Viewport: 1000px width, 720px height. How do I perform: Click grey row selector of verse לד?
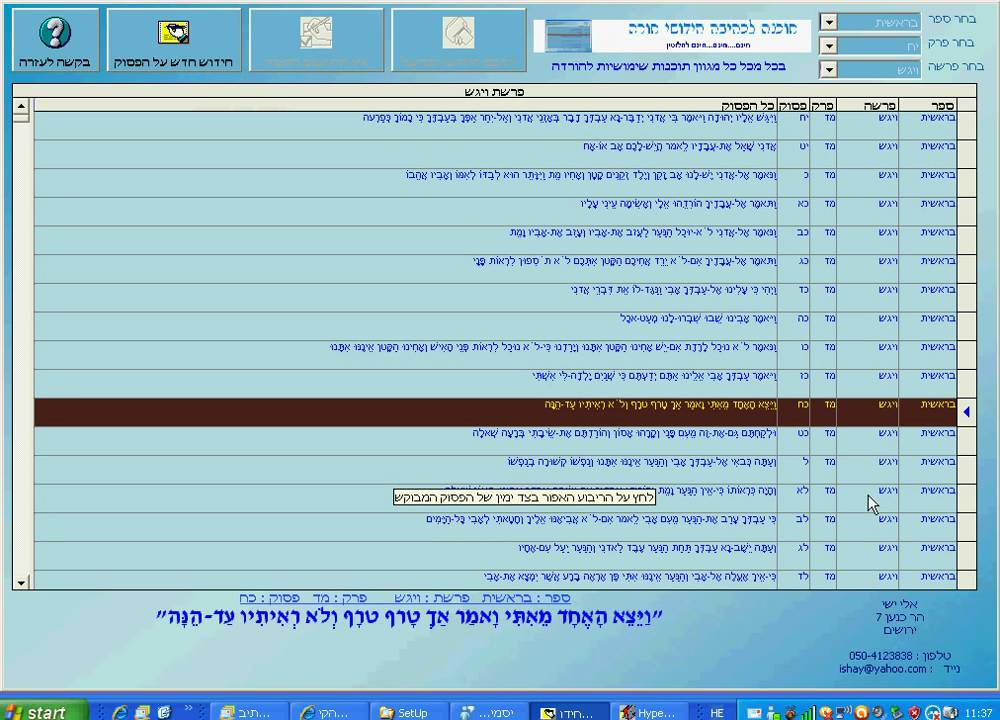(966, 579)
